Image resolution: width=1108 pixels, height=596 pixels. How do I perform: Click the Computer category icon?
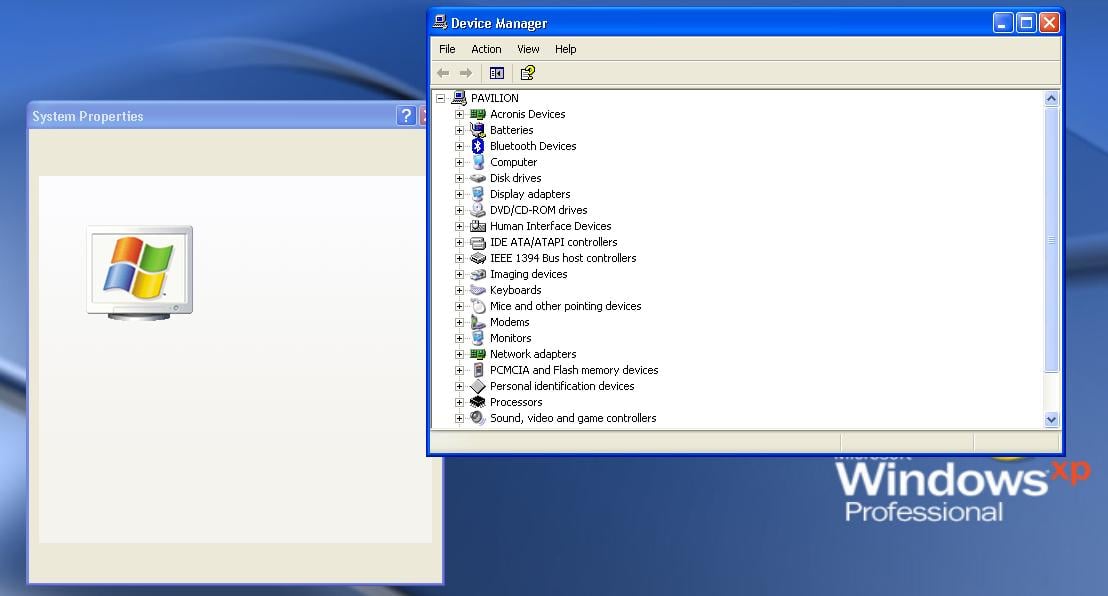478,162
